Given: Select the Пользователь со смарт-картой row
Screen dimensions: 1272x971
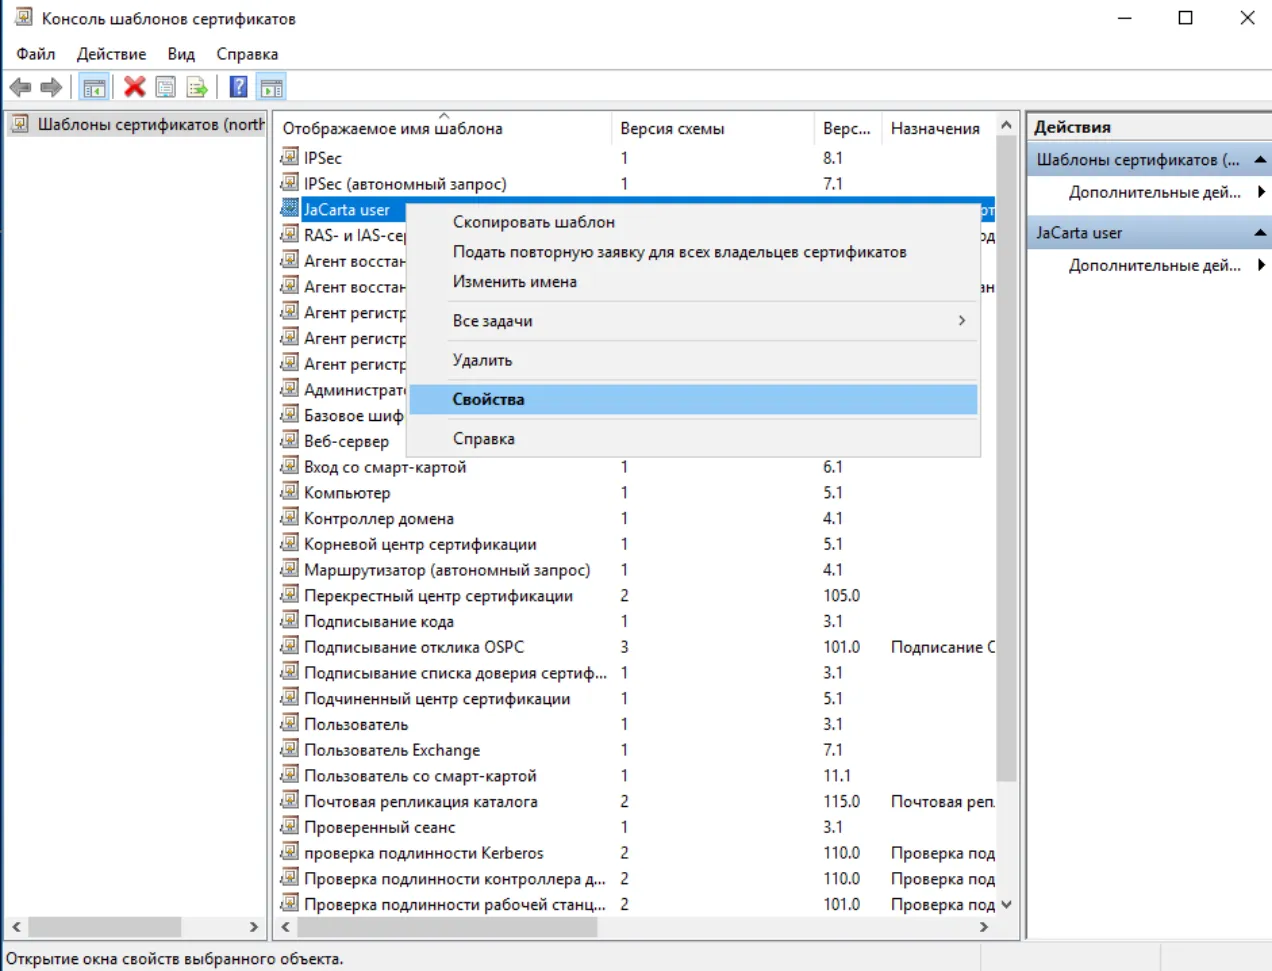Looking at the screenshot, I should point(636,776).
